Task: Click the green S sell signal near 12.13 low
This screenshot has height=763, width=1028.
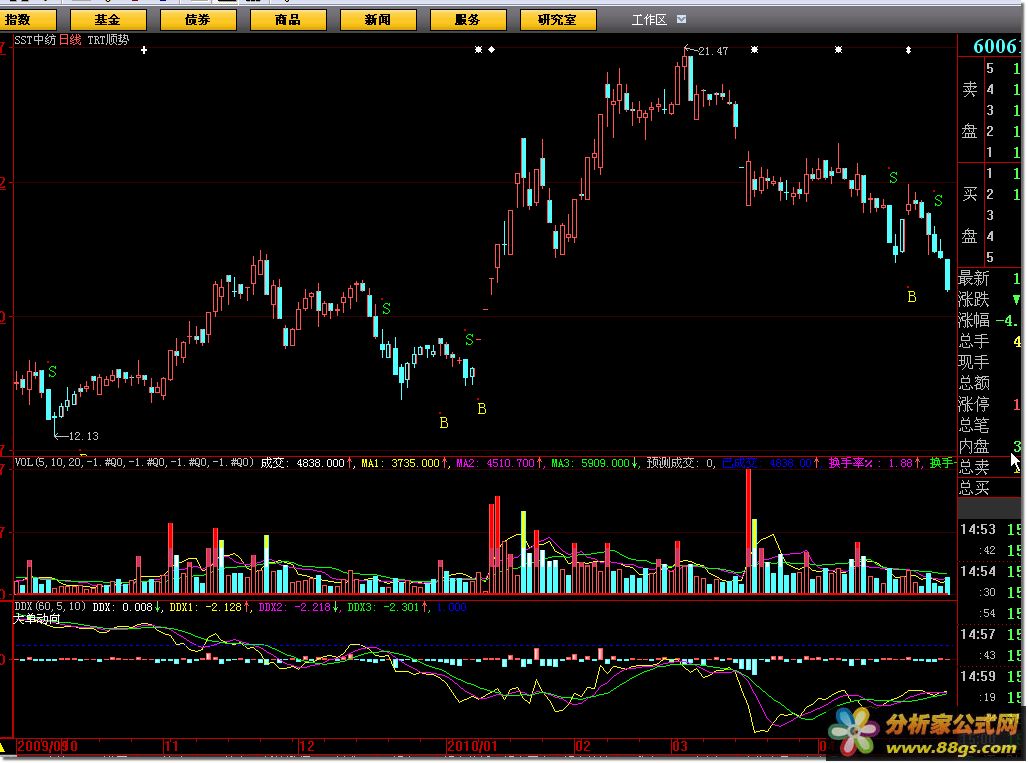Action: pyautogui.click(x=52, y=372)
